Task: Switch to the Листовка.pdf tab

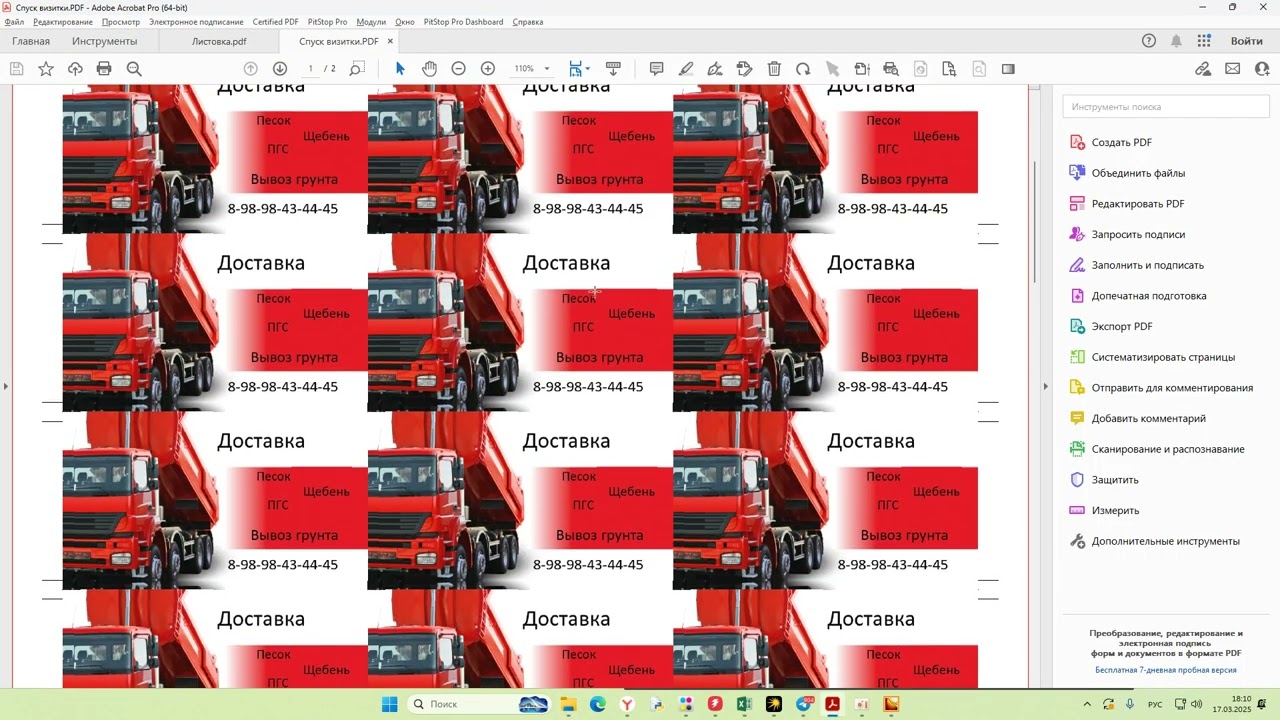Action: coord(219,42)
